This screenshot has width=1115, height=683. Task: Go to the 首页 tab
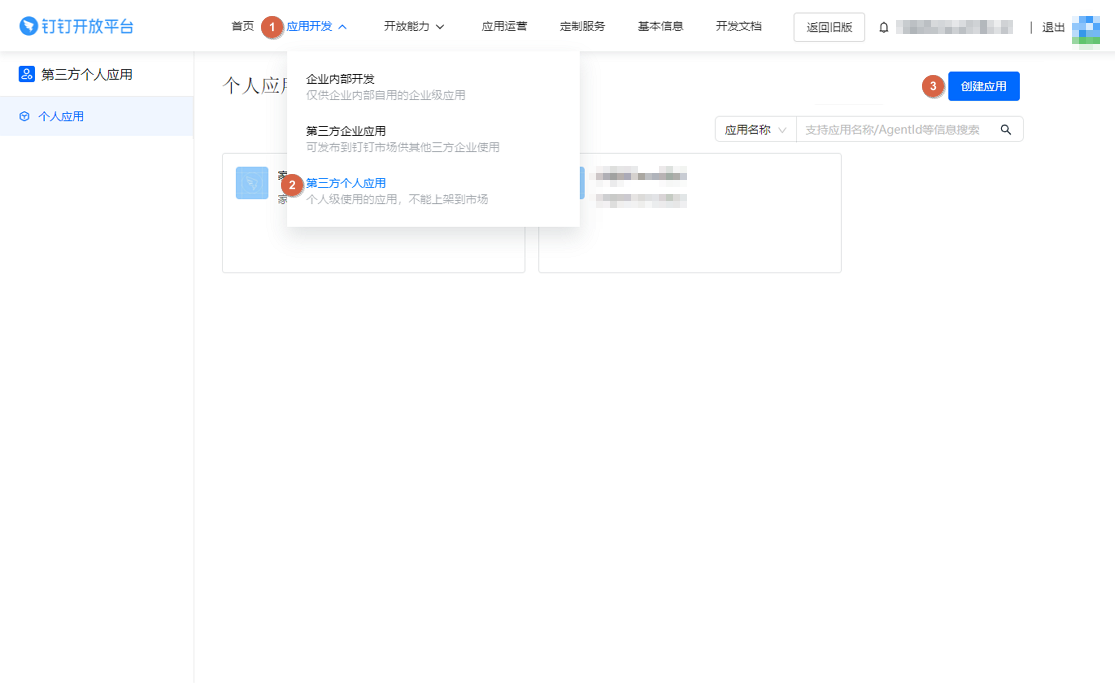242,27
